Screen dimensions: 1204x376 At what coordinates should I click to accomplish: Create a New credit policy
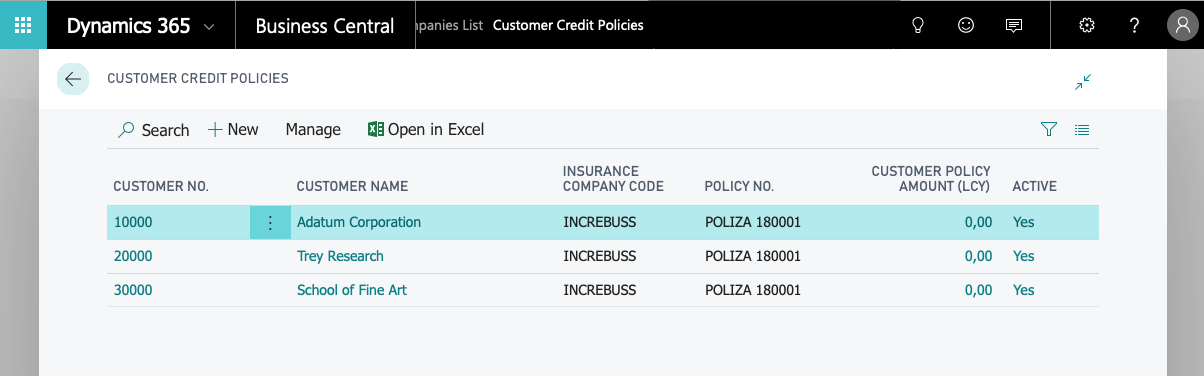(x=233, y=129)
